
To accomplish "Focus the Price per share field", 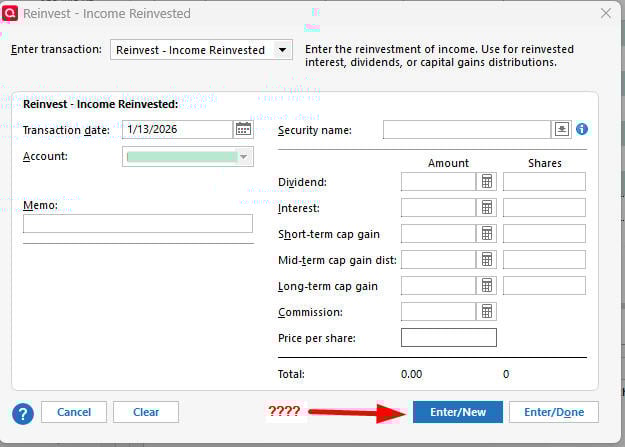I will (x=449, y=337).
